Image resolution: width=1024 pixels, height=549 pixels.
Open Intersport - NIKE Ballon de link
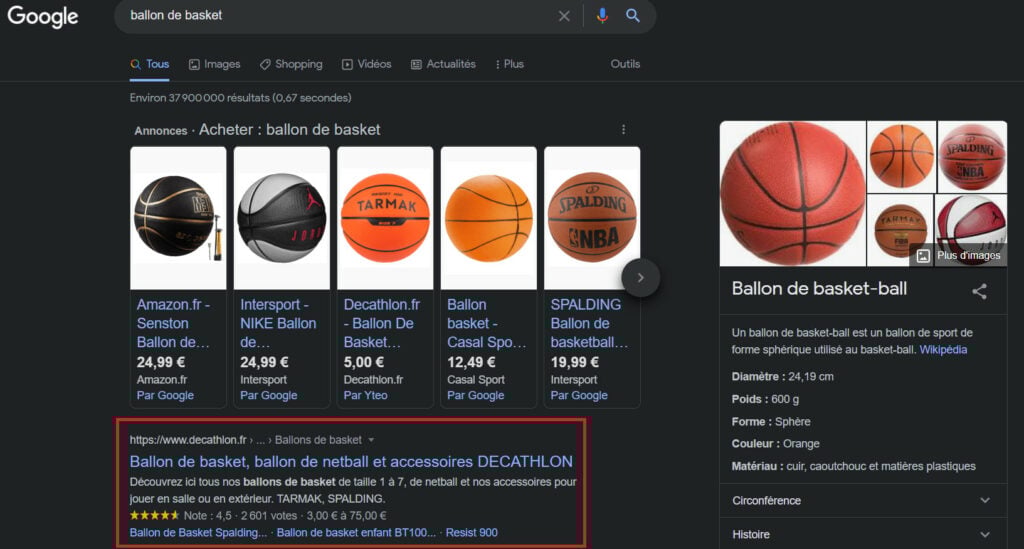[x=278, y=323]
